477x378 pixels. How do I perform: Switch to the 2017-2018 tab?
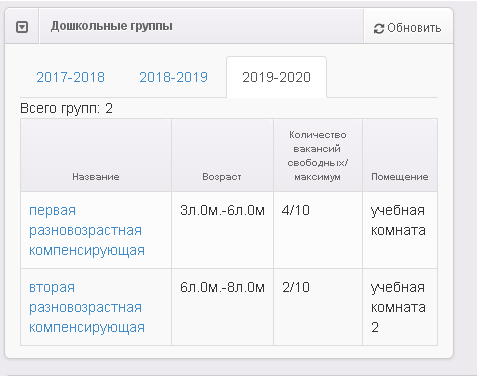coord(70,77)
